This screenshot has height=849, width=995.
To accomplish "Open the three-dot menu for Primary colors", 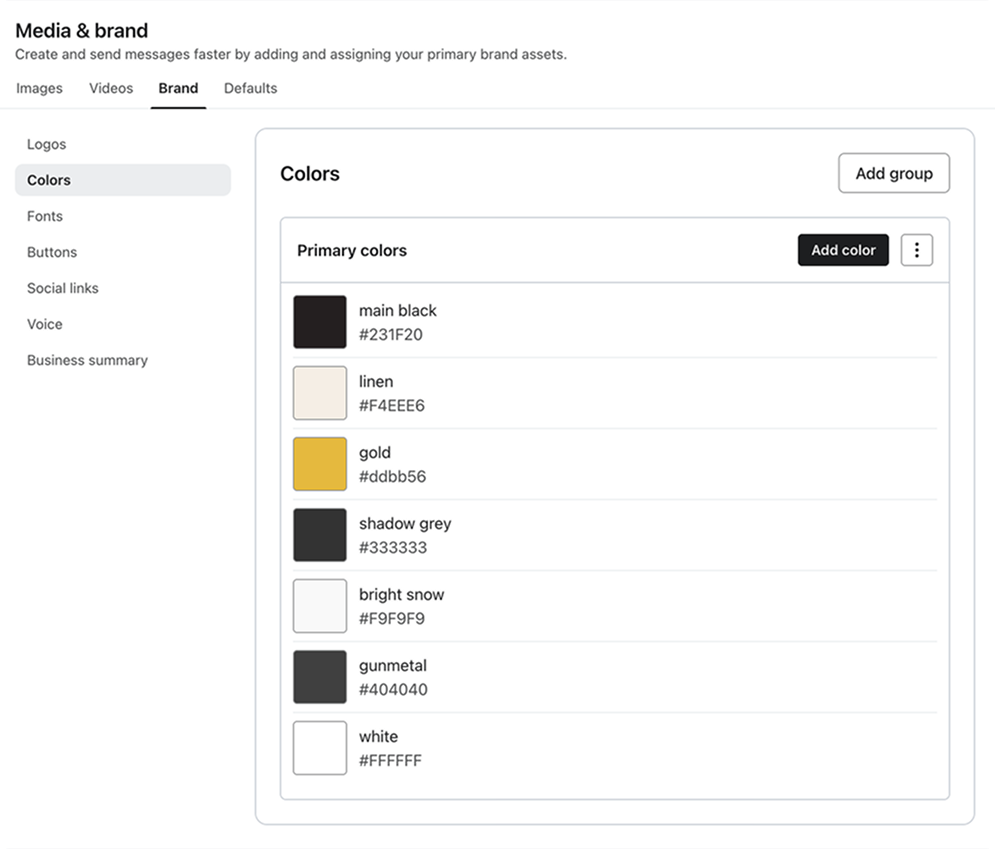I will 916,250.
